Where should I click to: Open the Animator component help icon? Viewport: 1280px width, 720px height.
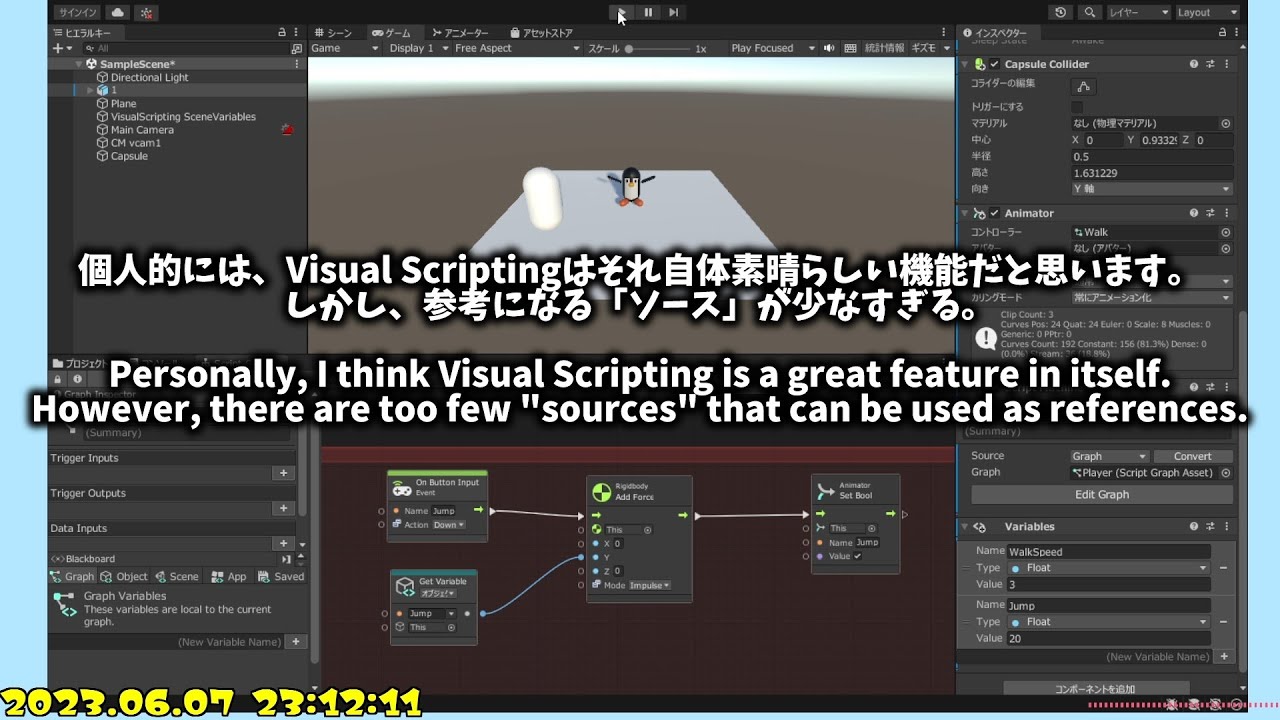(x=1194, y=213)
